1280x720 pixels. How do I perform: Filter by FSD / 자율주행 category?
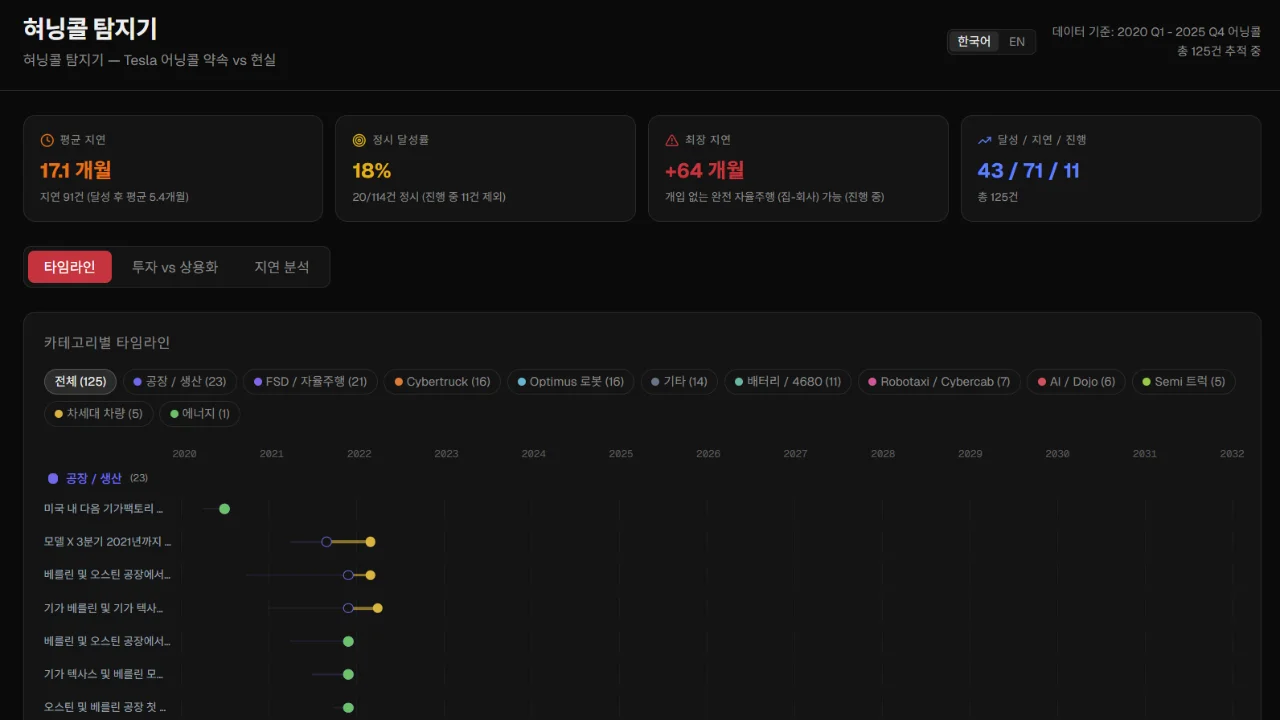[310, 382]
